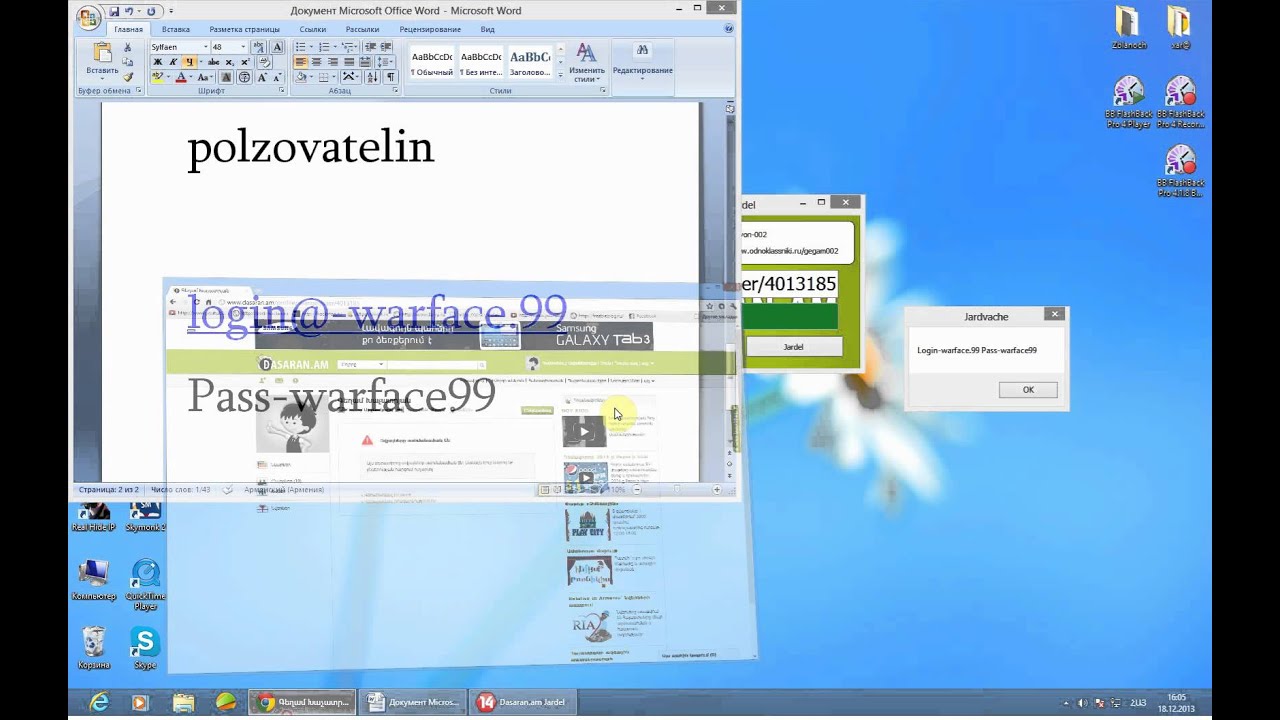Click the Undo arrow in quick access toolbar
The height and width of the screenshot is (720, 1280).
(x=130, y=12)
